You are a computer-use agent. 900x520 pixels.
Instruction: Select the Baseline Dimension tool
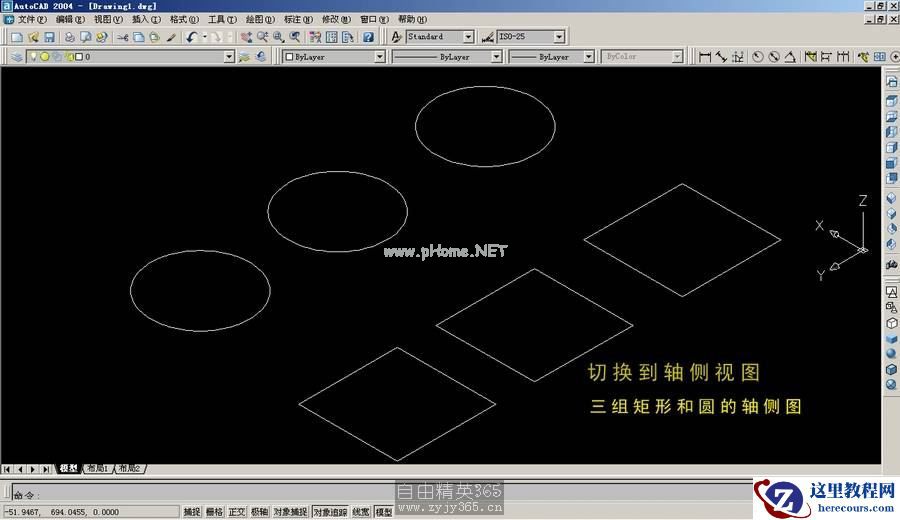827,57
